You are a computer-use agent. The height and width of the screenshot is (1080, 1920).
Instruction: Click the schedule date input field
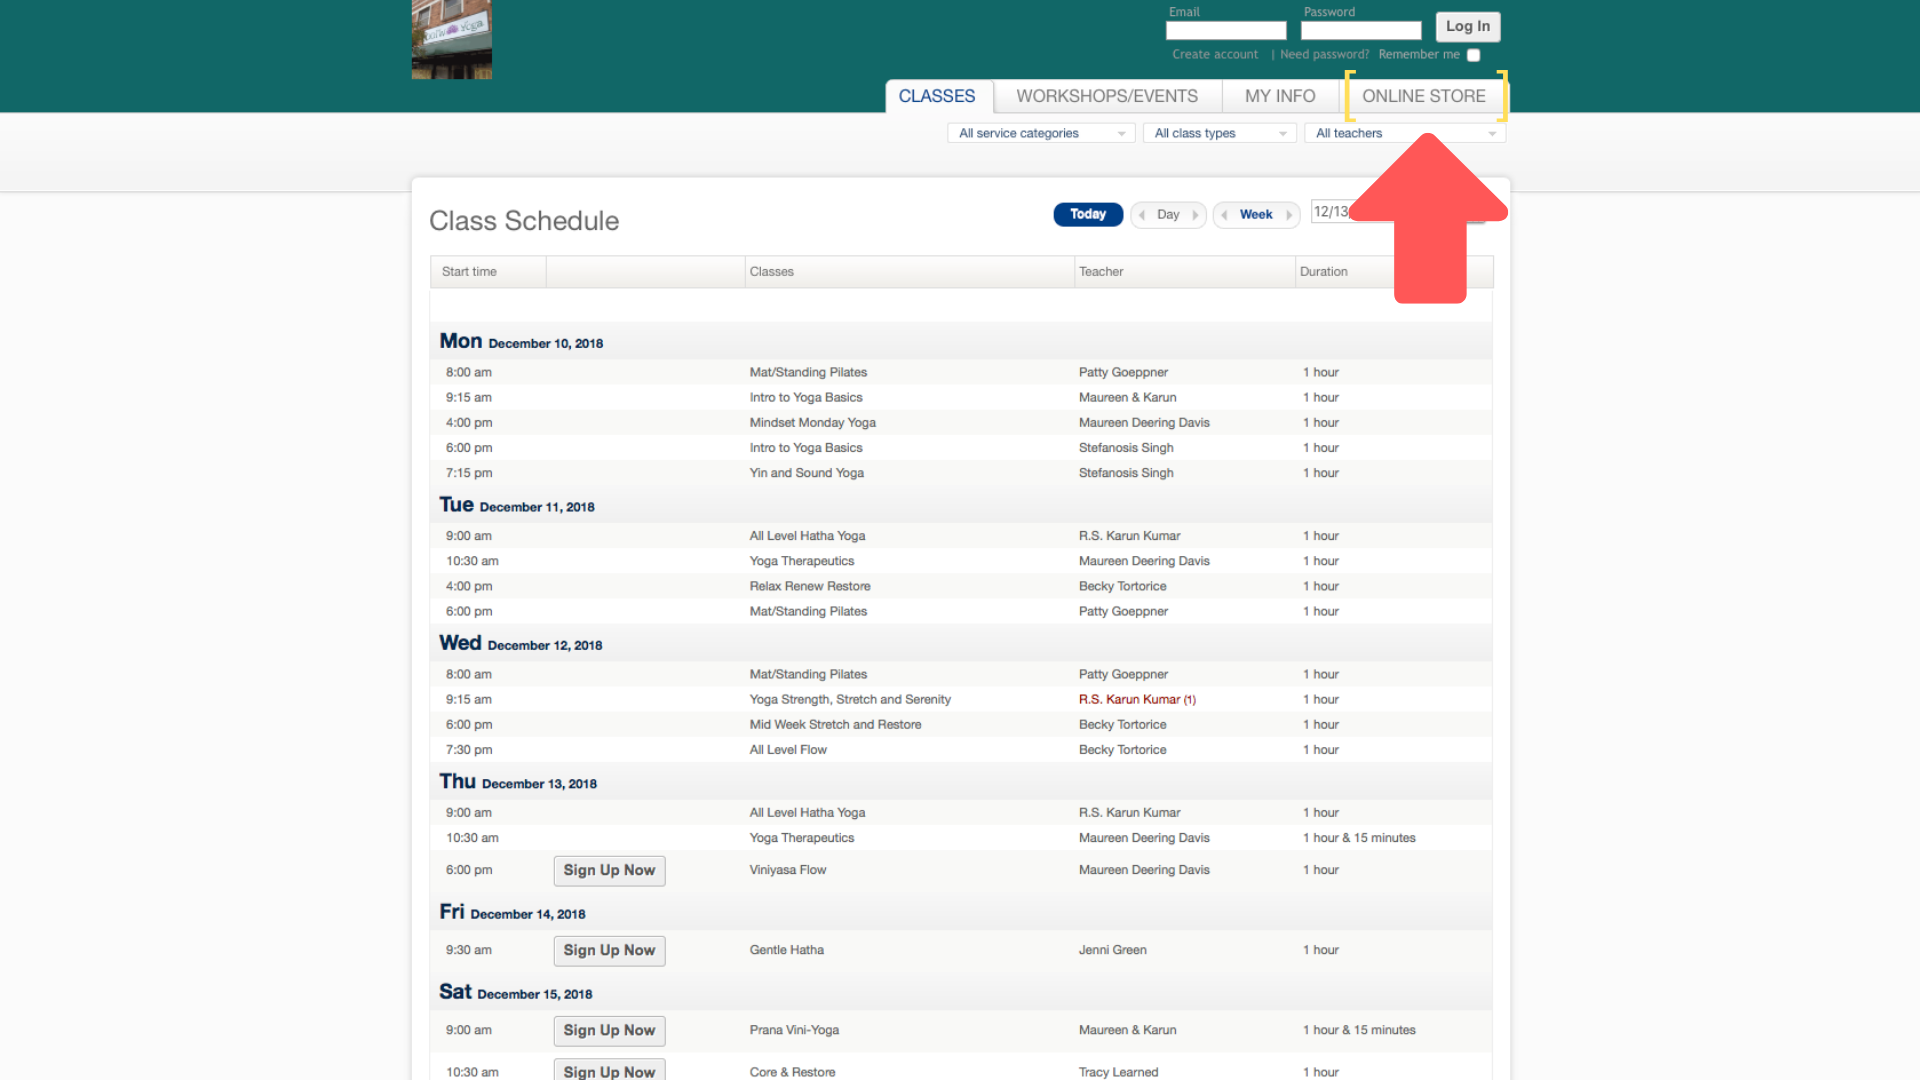(1333, 212)
